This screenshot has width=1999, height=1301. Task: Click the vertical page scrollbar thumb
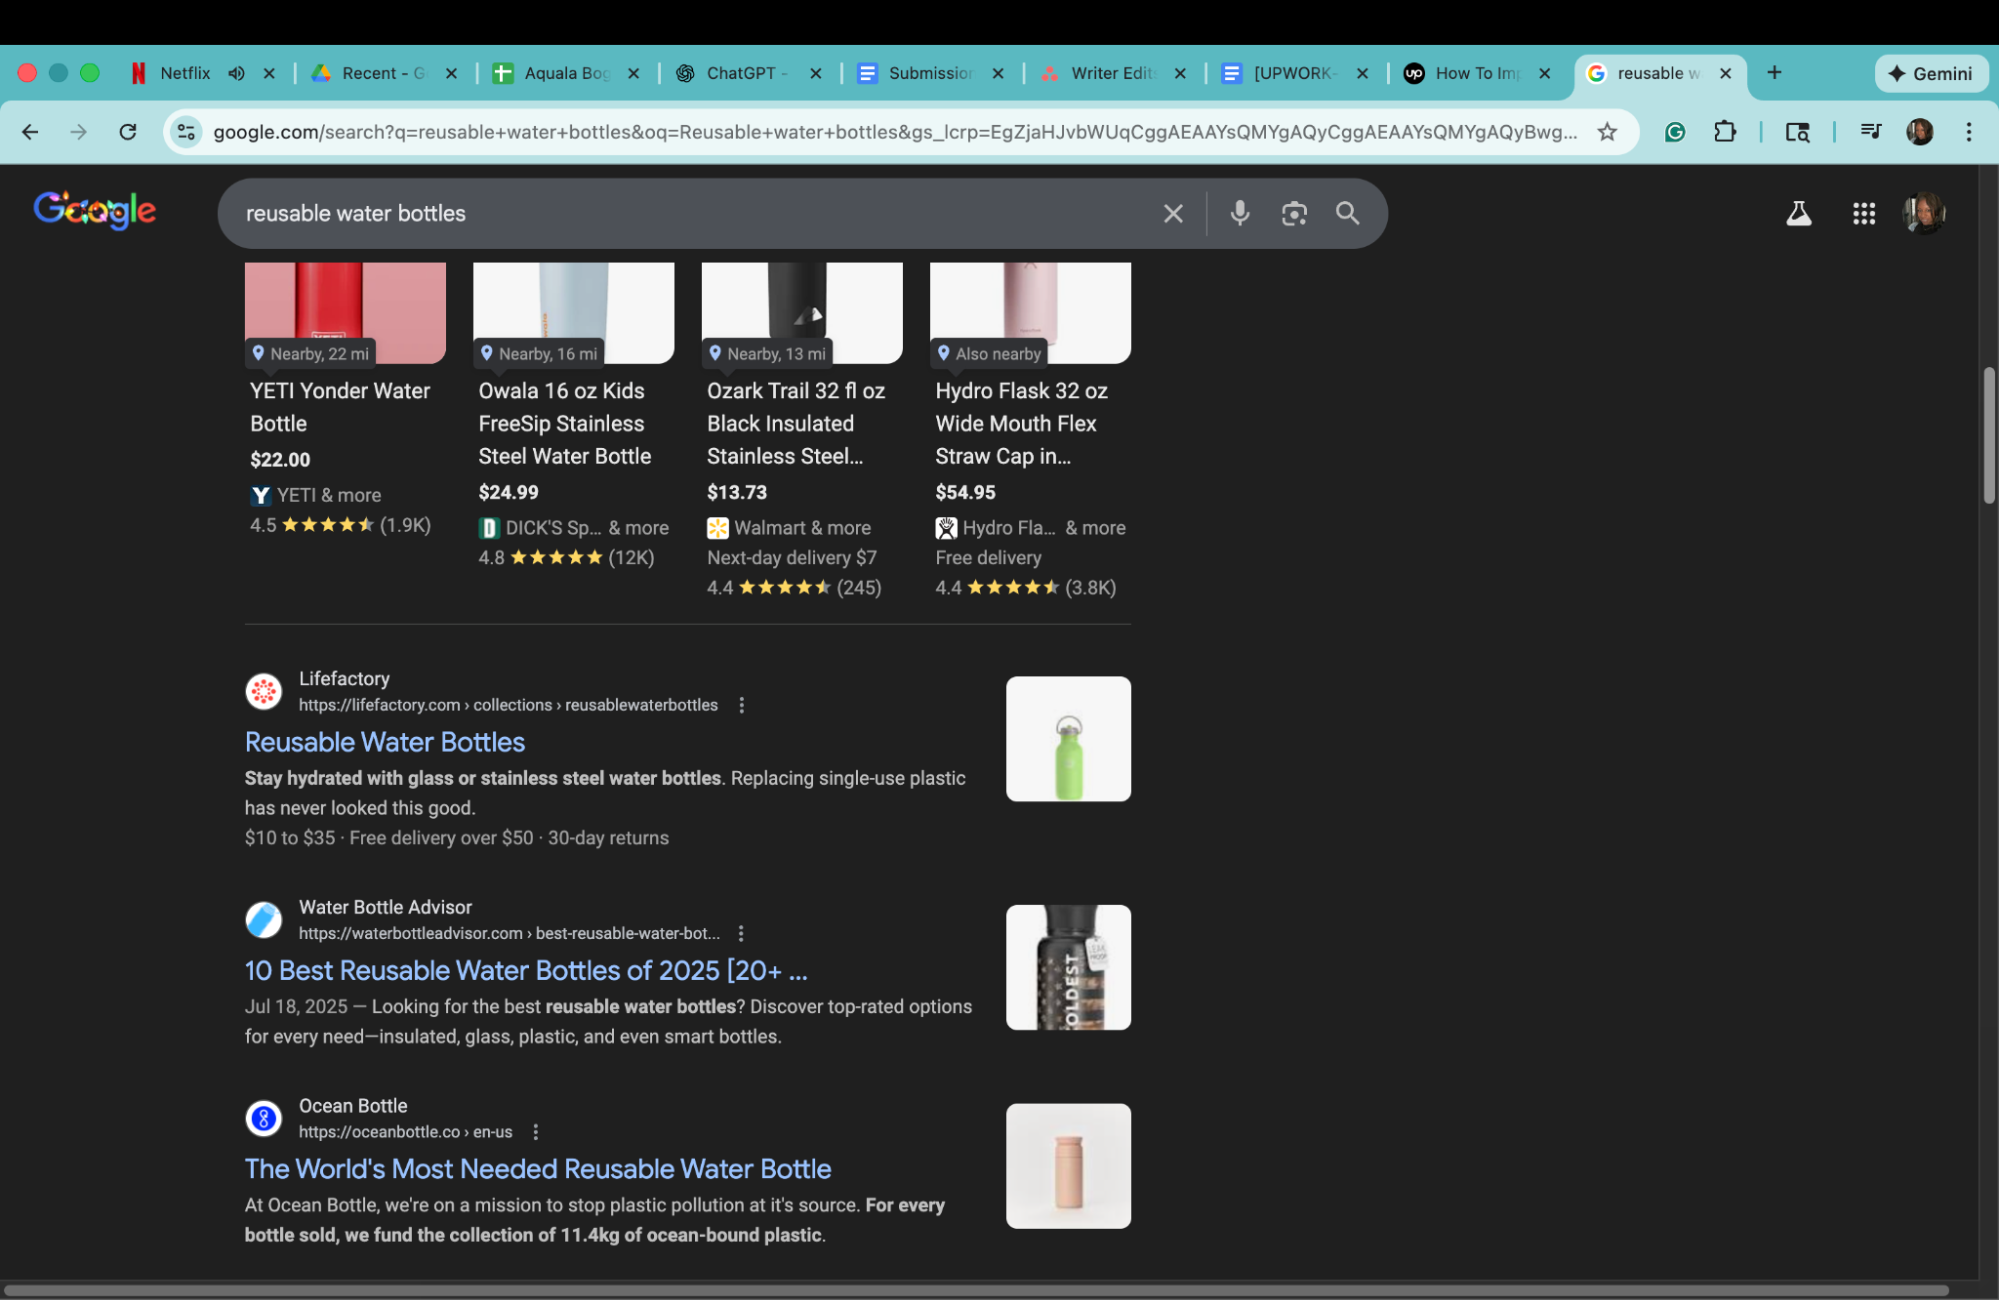pos(1989,435)
